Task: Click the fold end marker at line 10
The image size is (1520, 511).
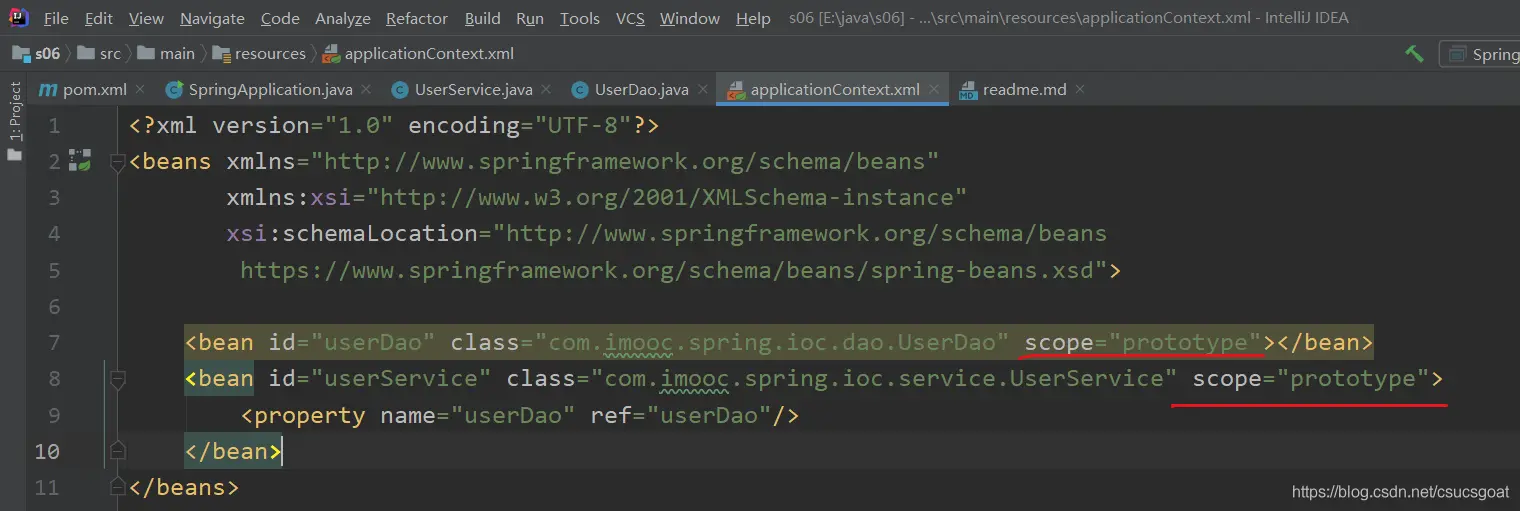Action: pyautogui.click(x=117, y=451)
